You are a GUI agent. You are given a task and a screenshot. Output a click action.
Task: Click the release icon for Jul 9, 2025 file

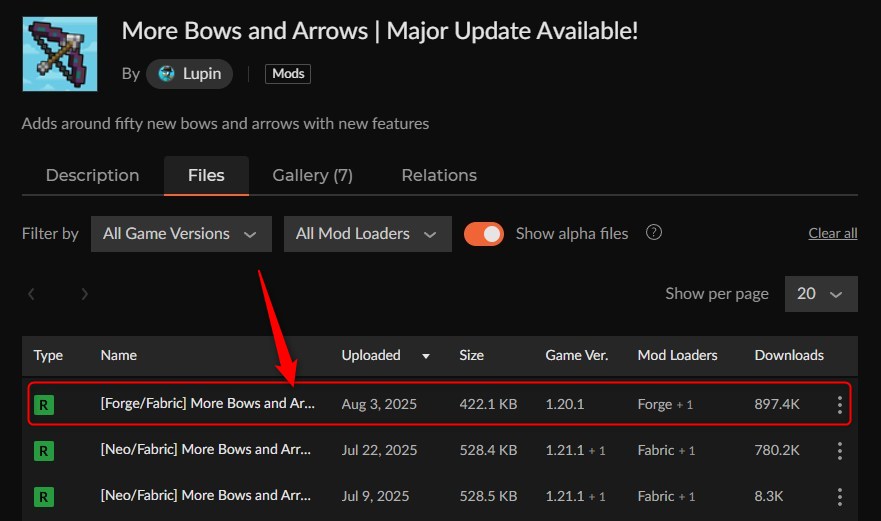coord(44,497)
